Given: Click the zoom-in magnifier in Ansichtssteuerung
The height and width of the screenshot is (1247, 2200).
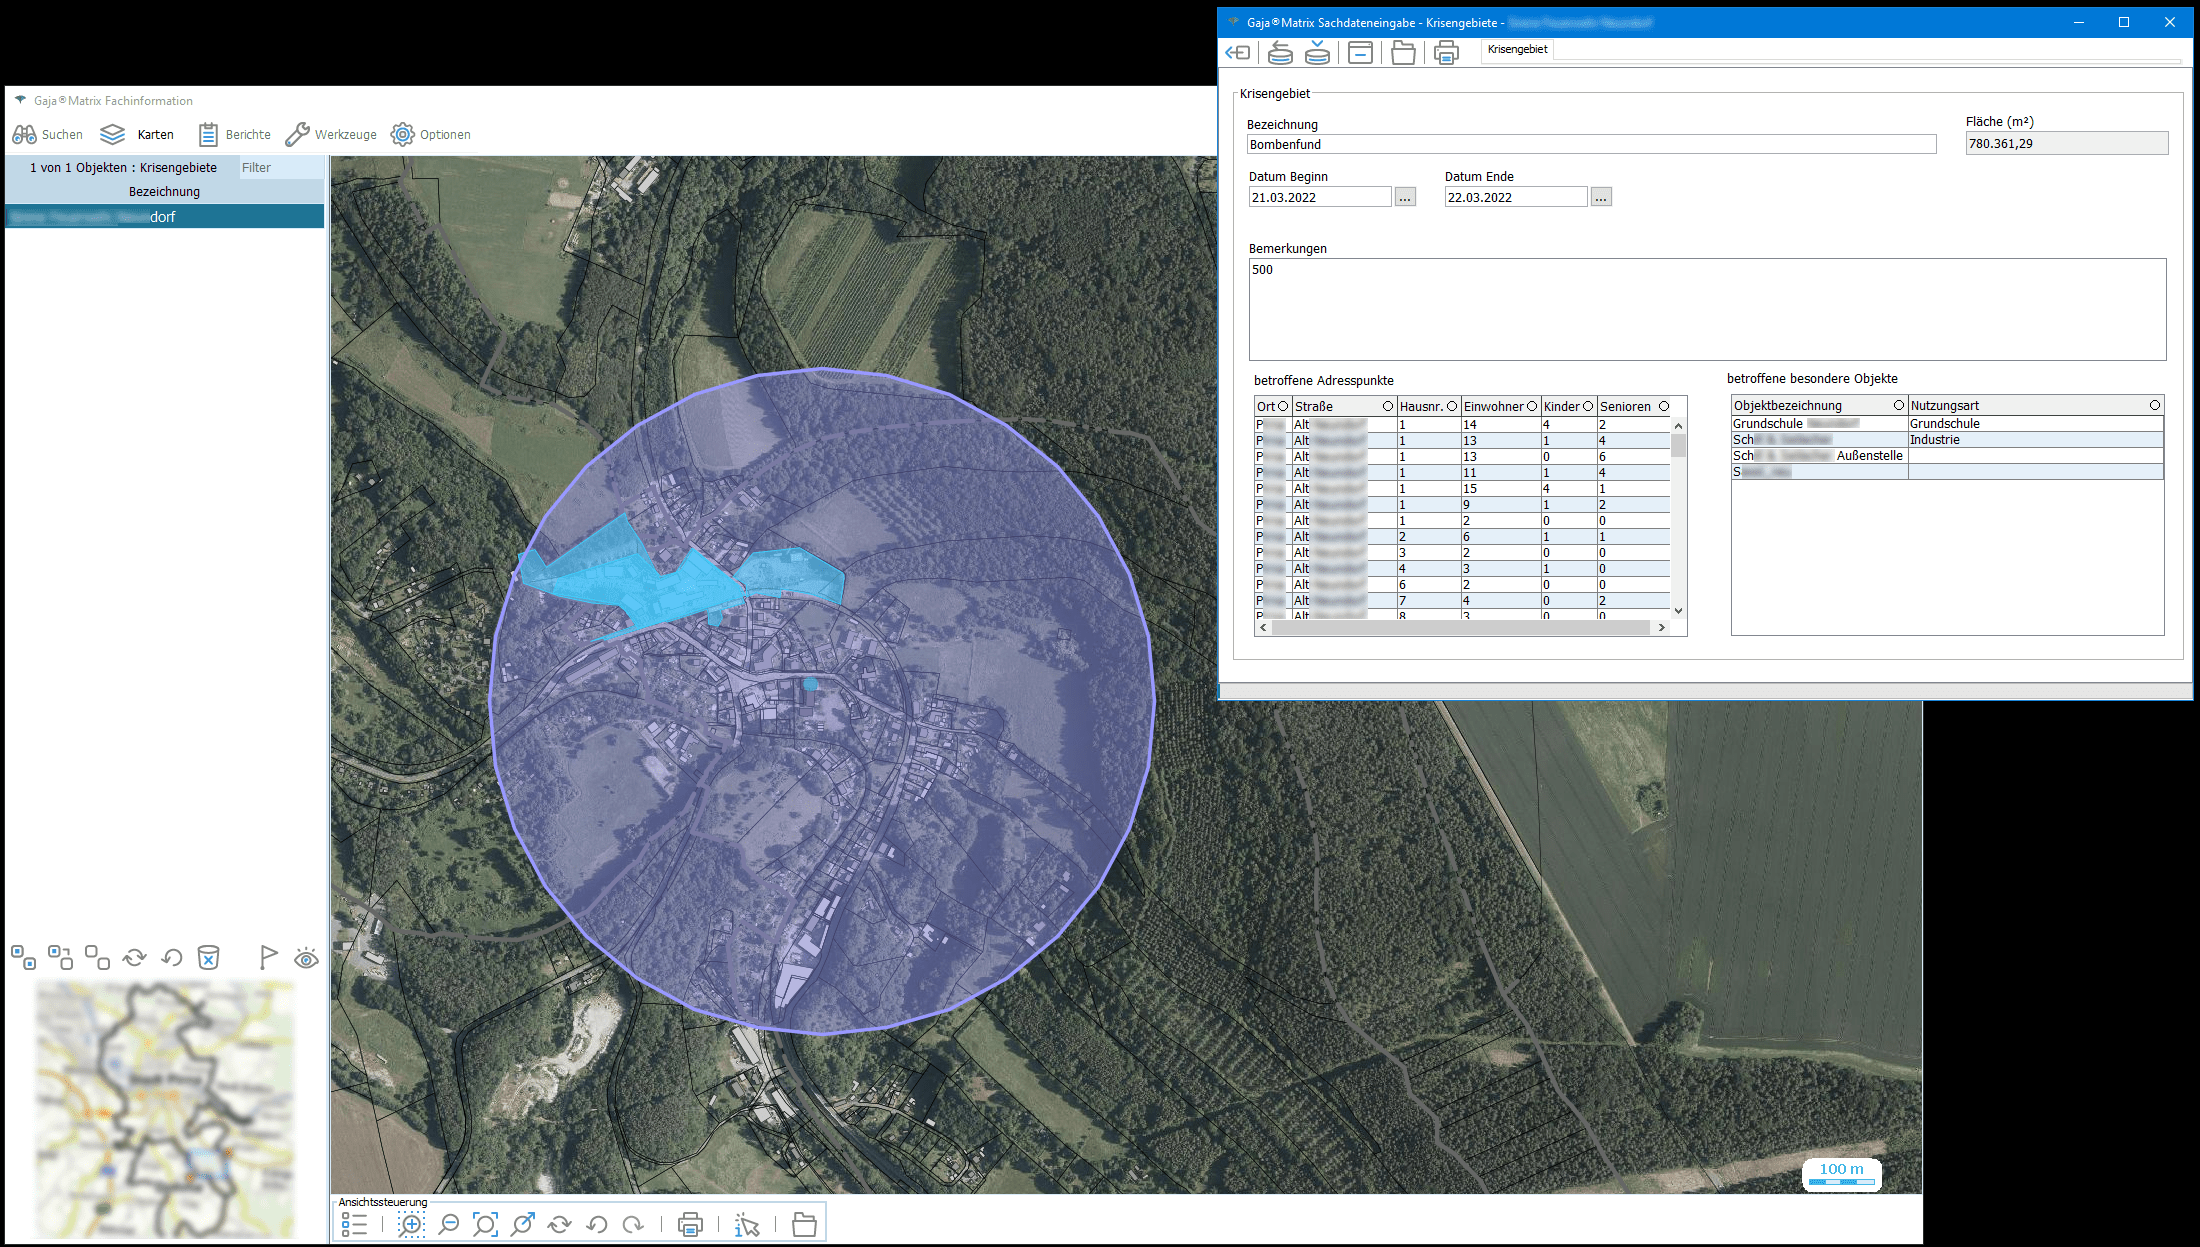Looking at the screenshot, I should 411,1224.
